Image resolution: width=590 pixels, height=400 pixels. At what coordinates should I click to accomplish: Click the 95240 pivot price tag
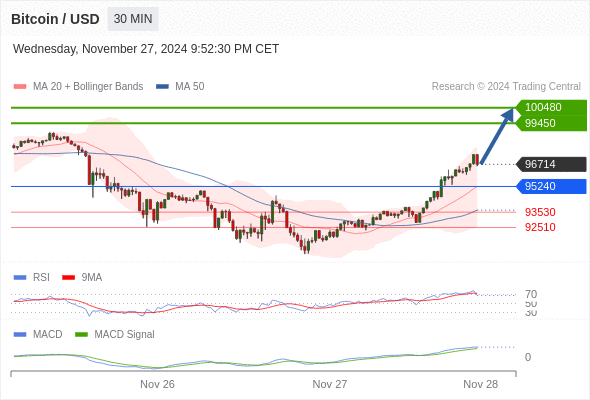pyautogui.click(x=551, y=186)
